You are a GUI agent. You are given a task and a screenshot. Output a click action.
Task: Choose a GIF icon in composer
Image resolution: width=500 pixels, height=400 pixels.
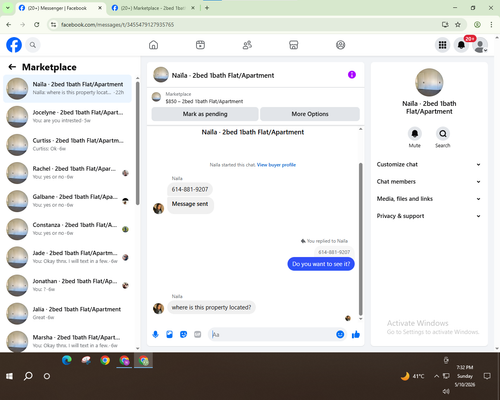198,334
